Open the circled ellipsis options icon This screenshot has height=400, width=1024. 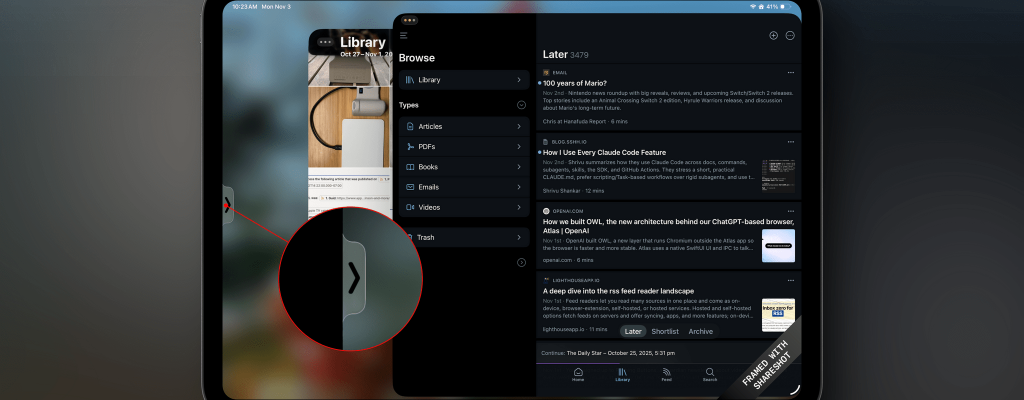pyautogui.click(x=790, y=35)
